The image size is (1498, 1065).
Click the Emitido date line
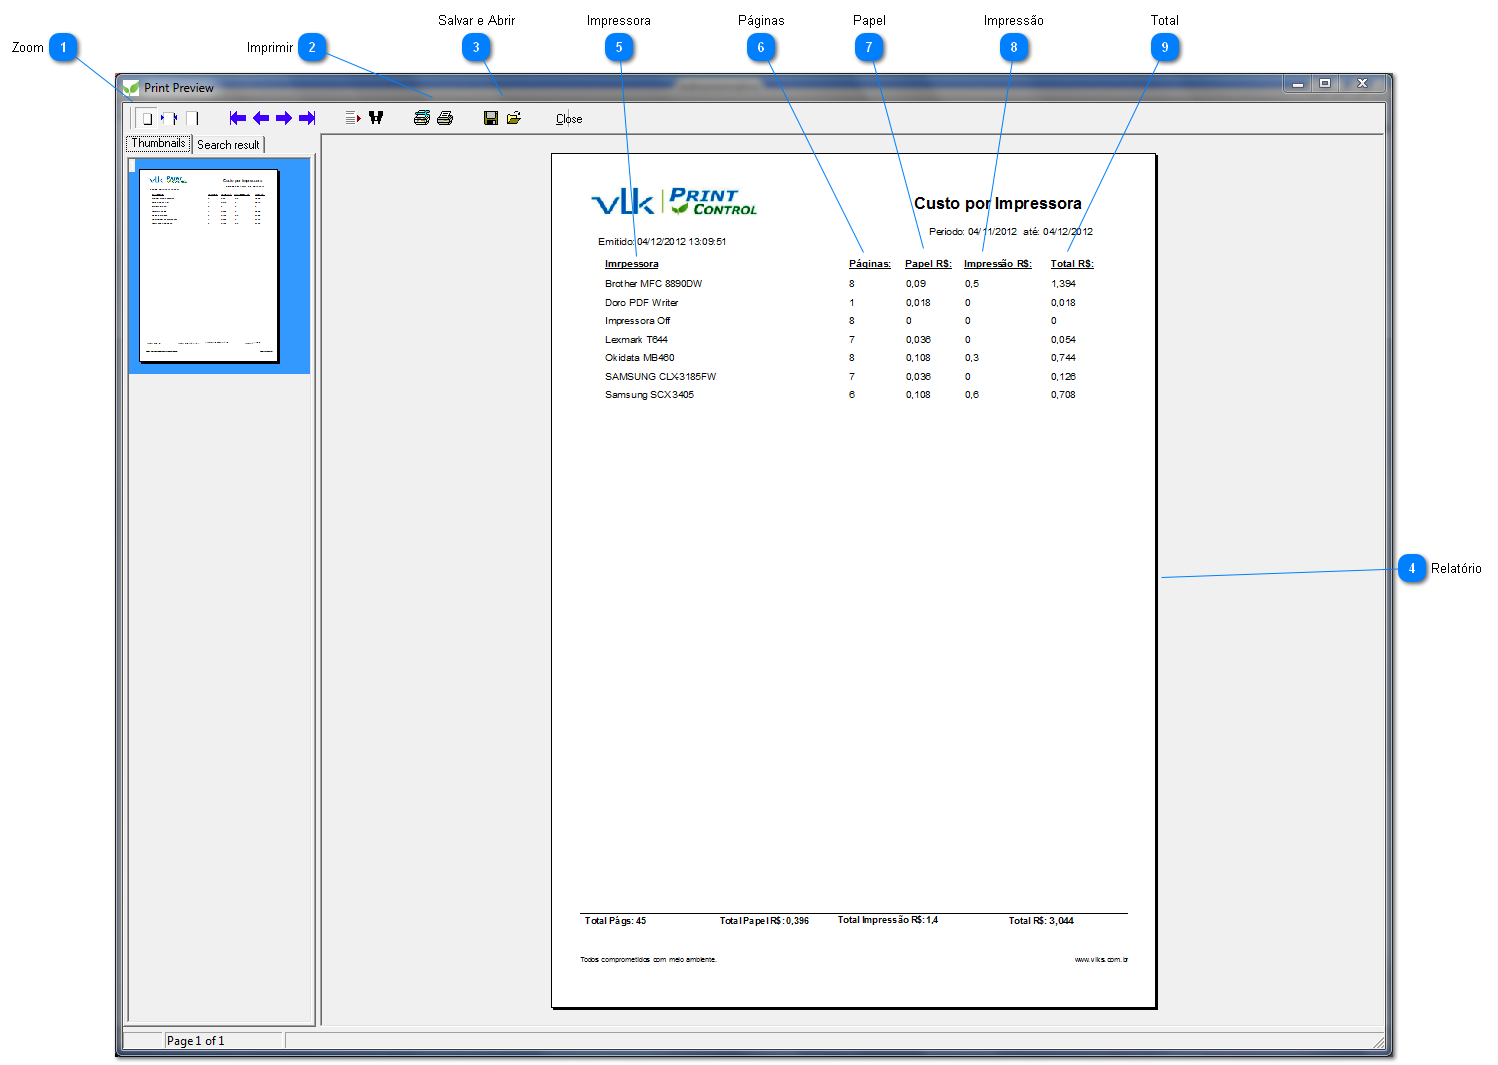click(662, 242)
